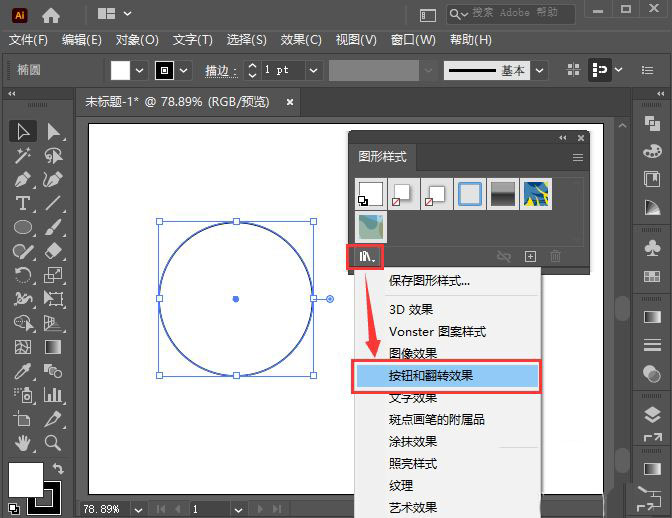Click the blue-yellow foliage style thumbnail
This screenshot has width=672, height=518.
tap(535, 194)
